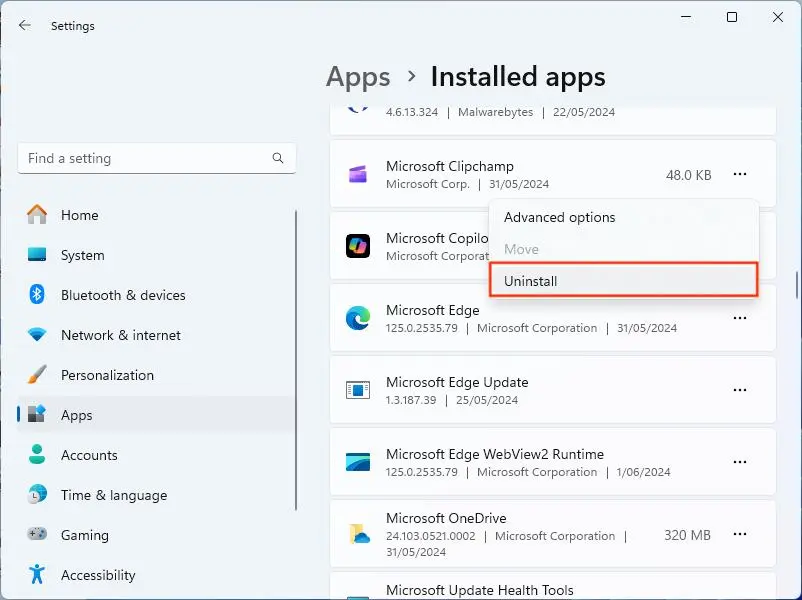Click the Personalization paintbrush icon
The image size is (802, 600).
coord(37,375)
